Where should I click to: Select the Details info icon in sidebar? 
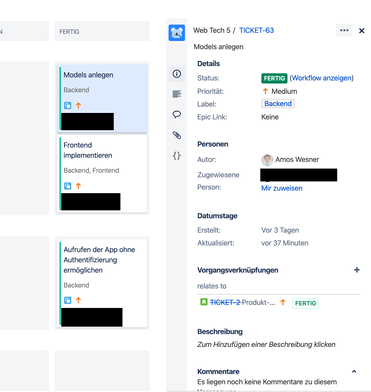(177, 74)
